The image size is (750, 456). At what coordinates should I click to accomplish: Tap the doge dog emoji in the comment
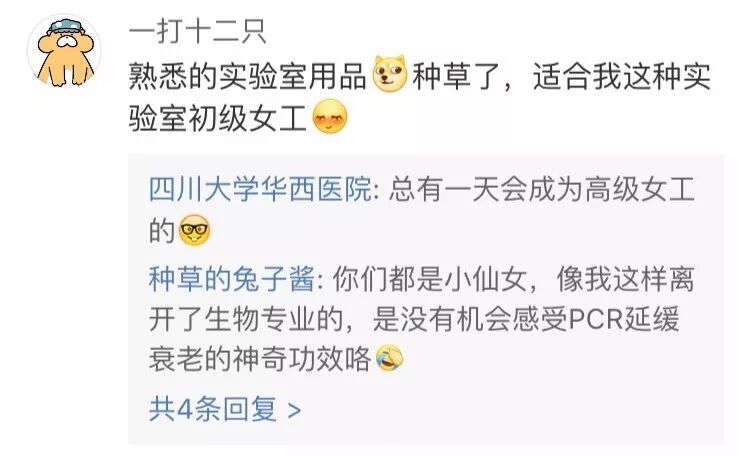(390, 74)
